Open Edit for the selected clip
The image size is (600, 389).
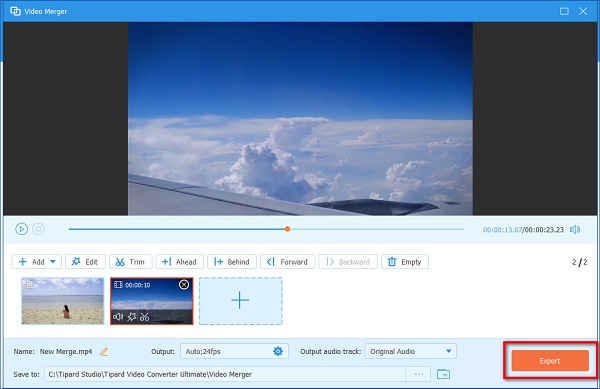(85, 262)
